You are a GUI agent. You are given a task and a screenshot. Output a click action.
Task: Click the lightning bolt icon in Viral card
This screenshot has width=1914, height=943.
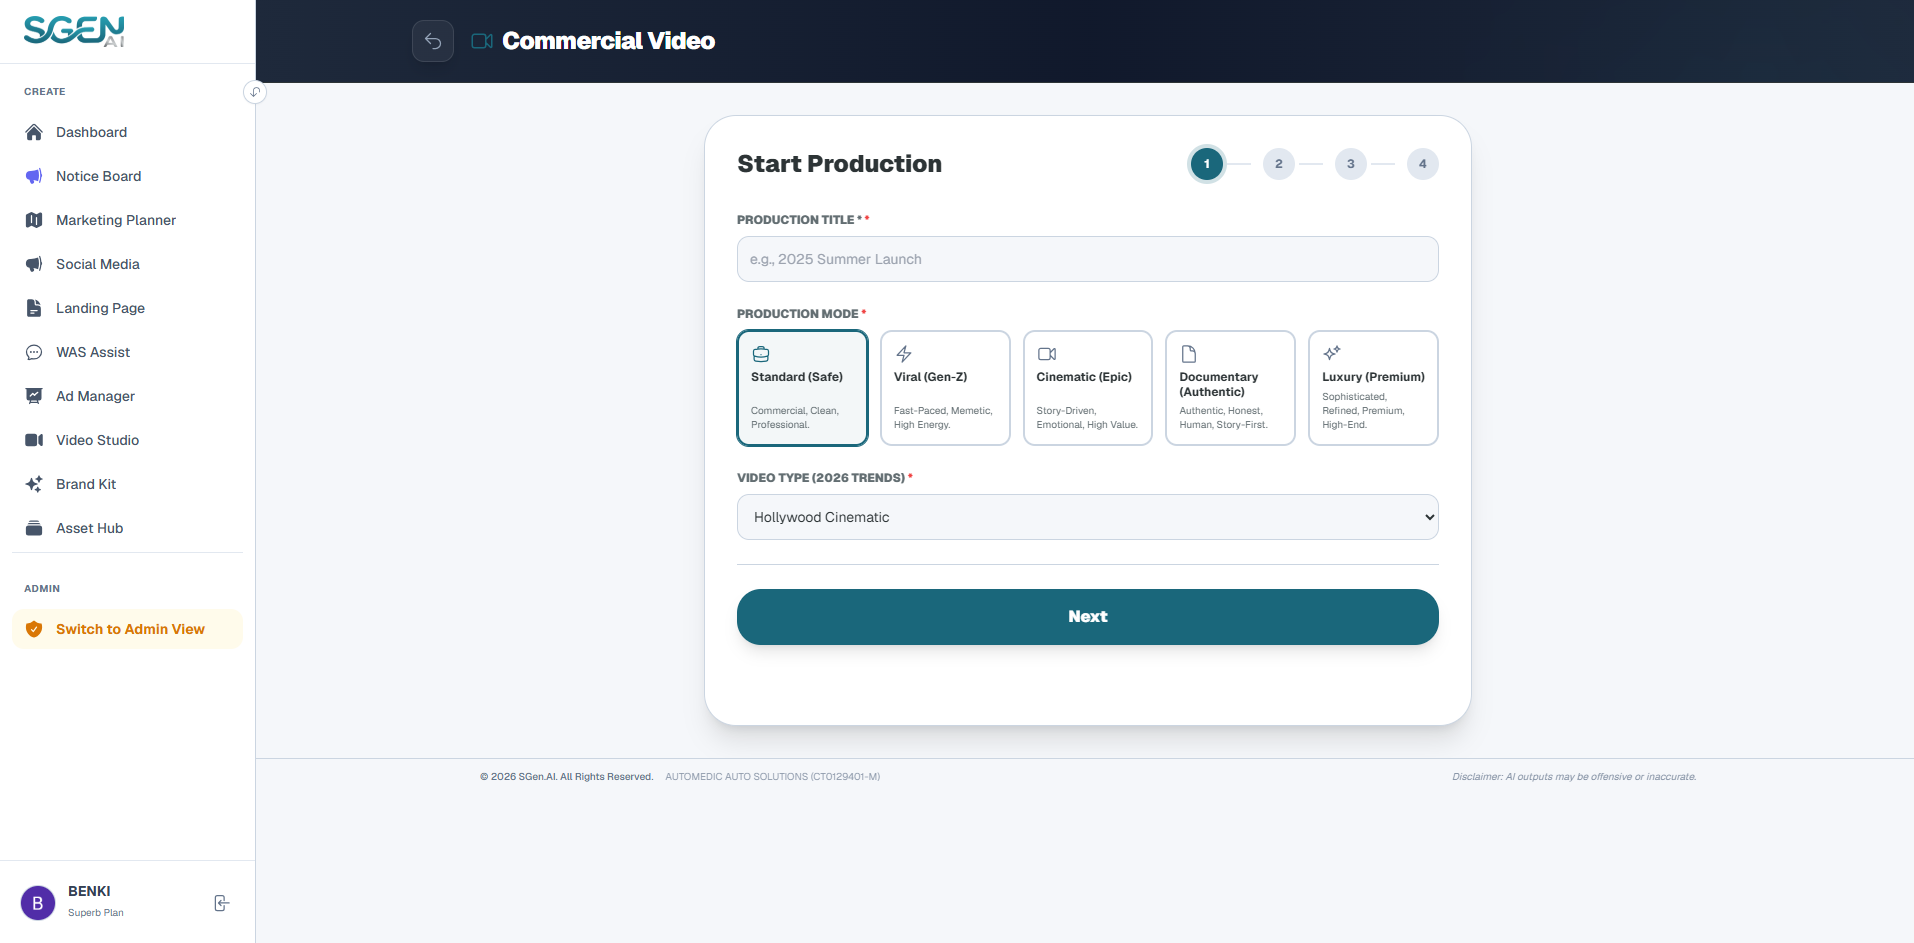[904, 354]
